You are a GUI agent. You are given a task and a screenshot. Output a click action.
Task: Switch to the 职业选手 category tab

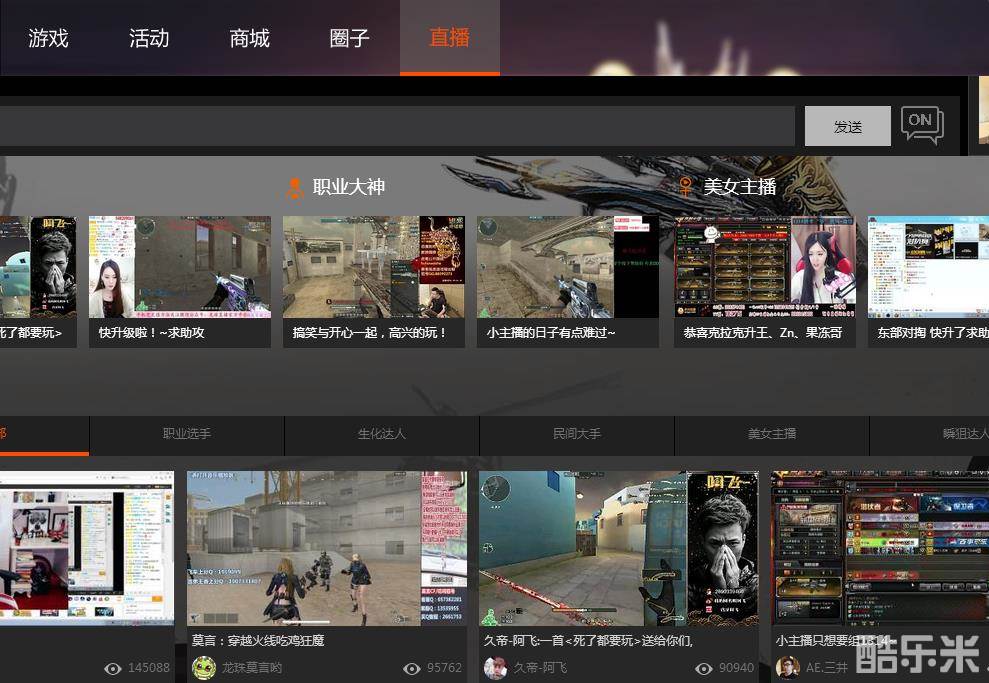187,434
